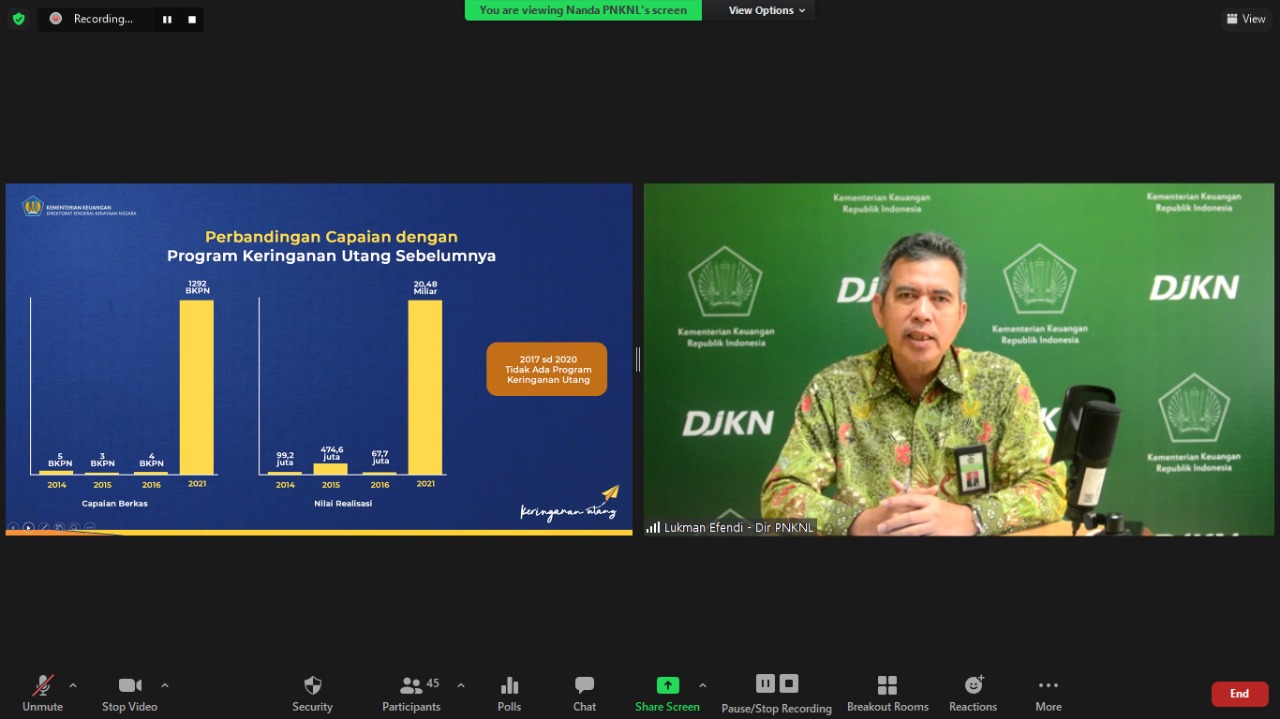Expand audio settings arrow beside Unmute
Image resolution: width=1280 pixels, height=719 pixels.
[x=73, y=686]
